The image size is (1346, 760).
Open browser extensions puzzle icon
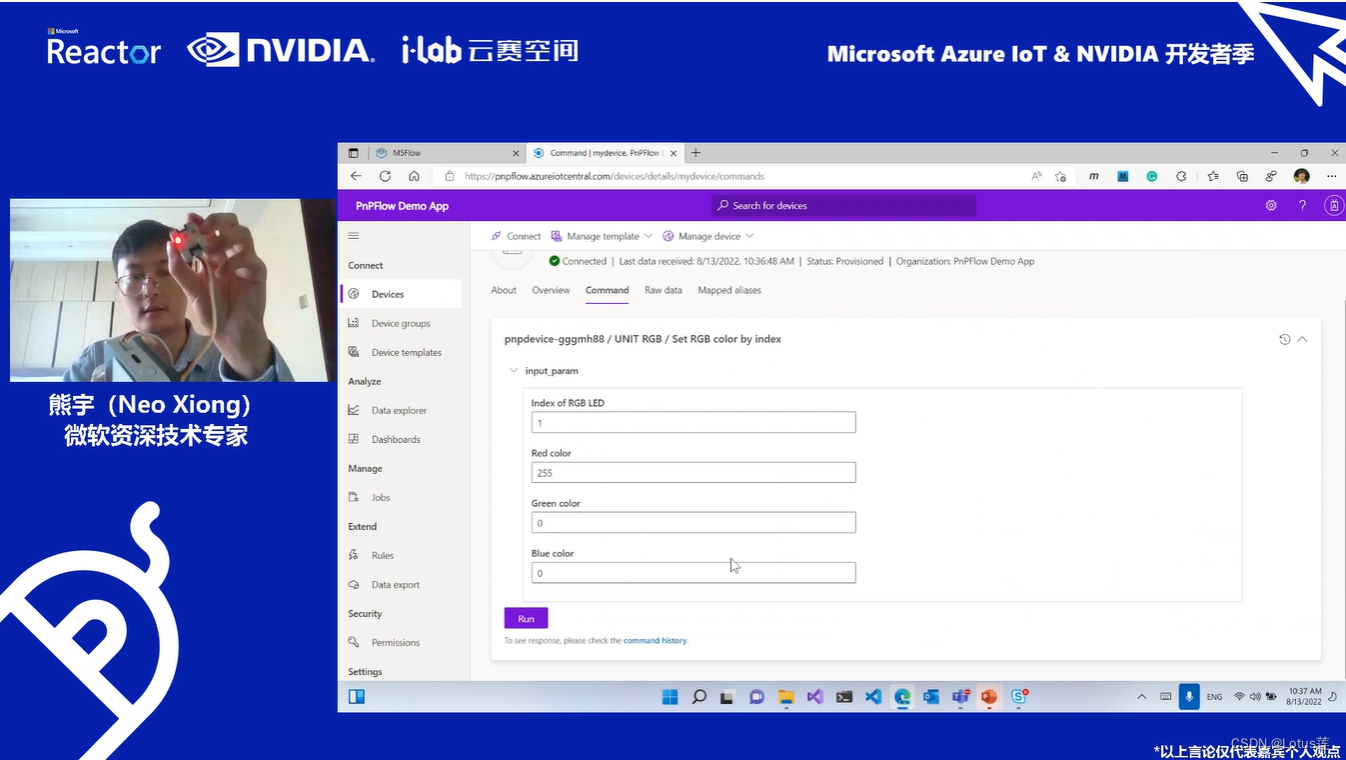[1181, 176]
